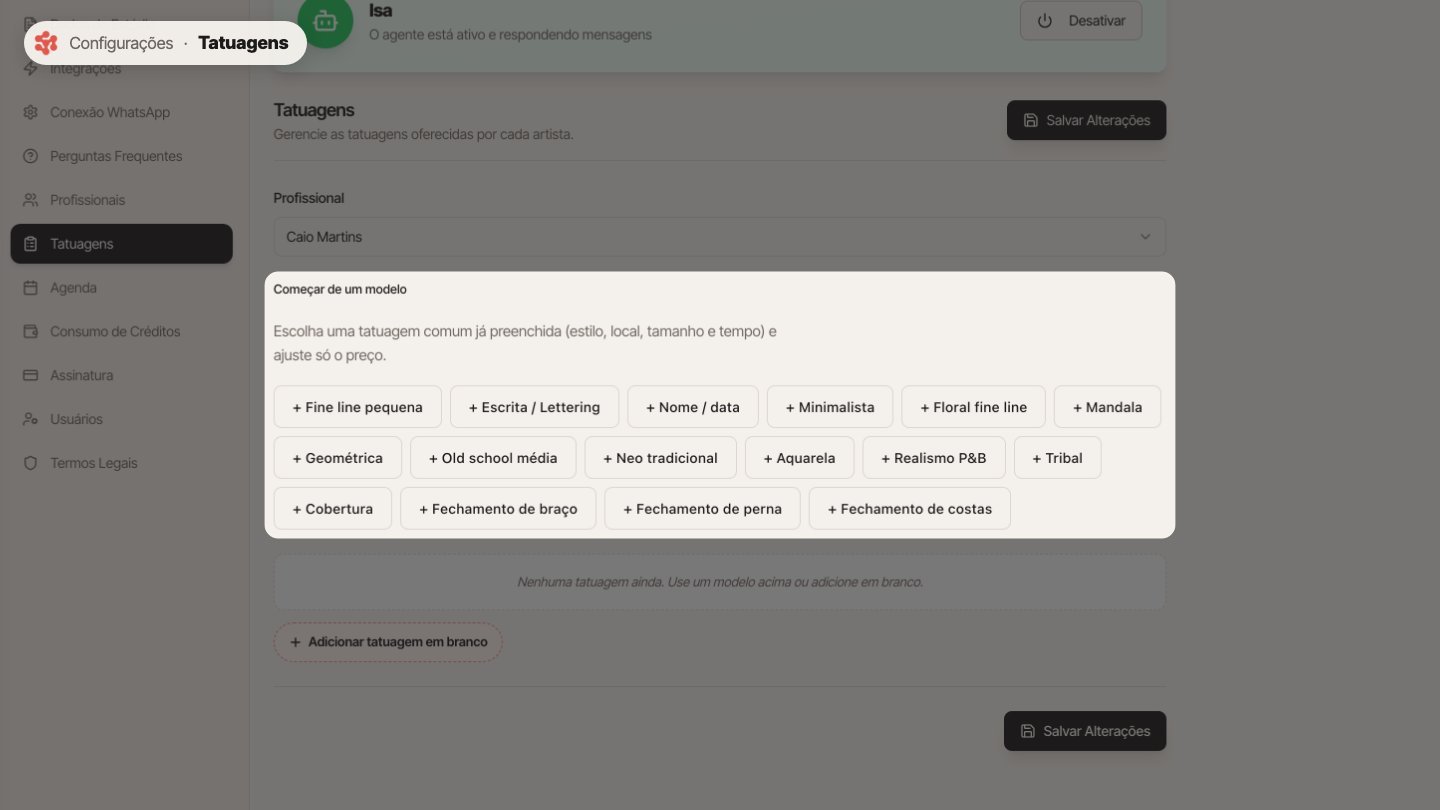
Task: Add the Fechamento de costas template
Action: coord(910,509)
